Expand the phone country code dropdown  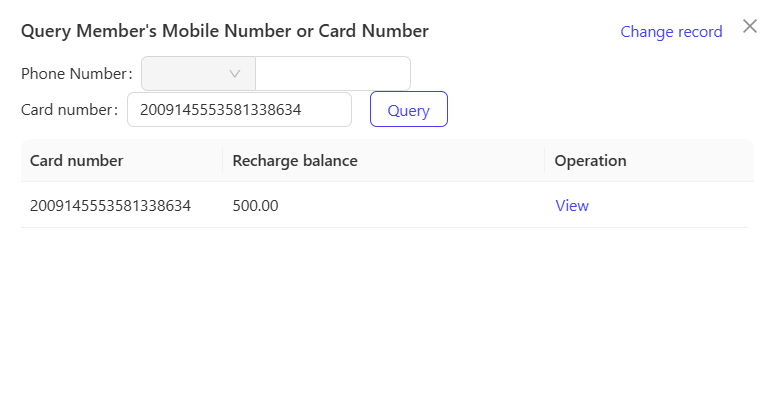198,74
